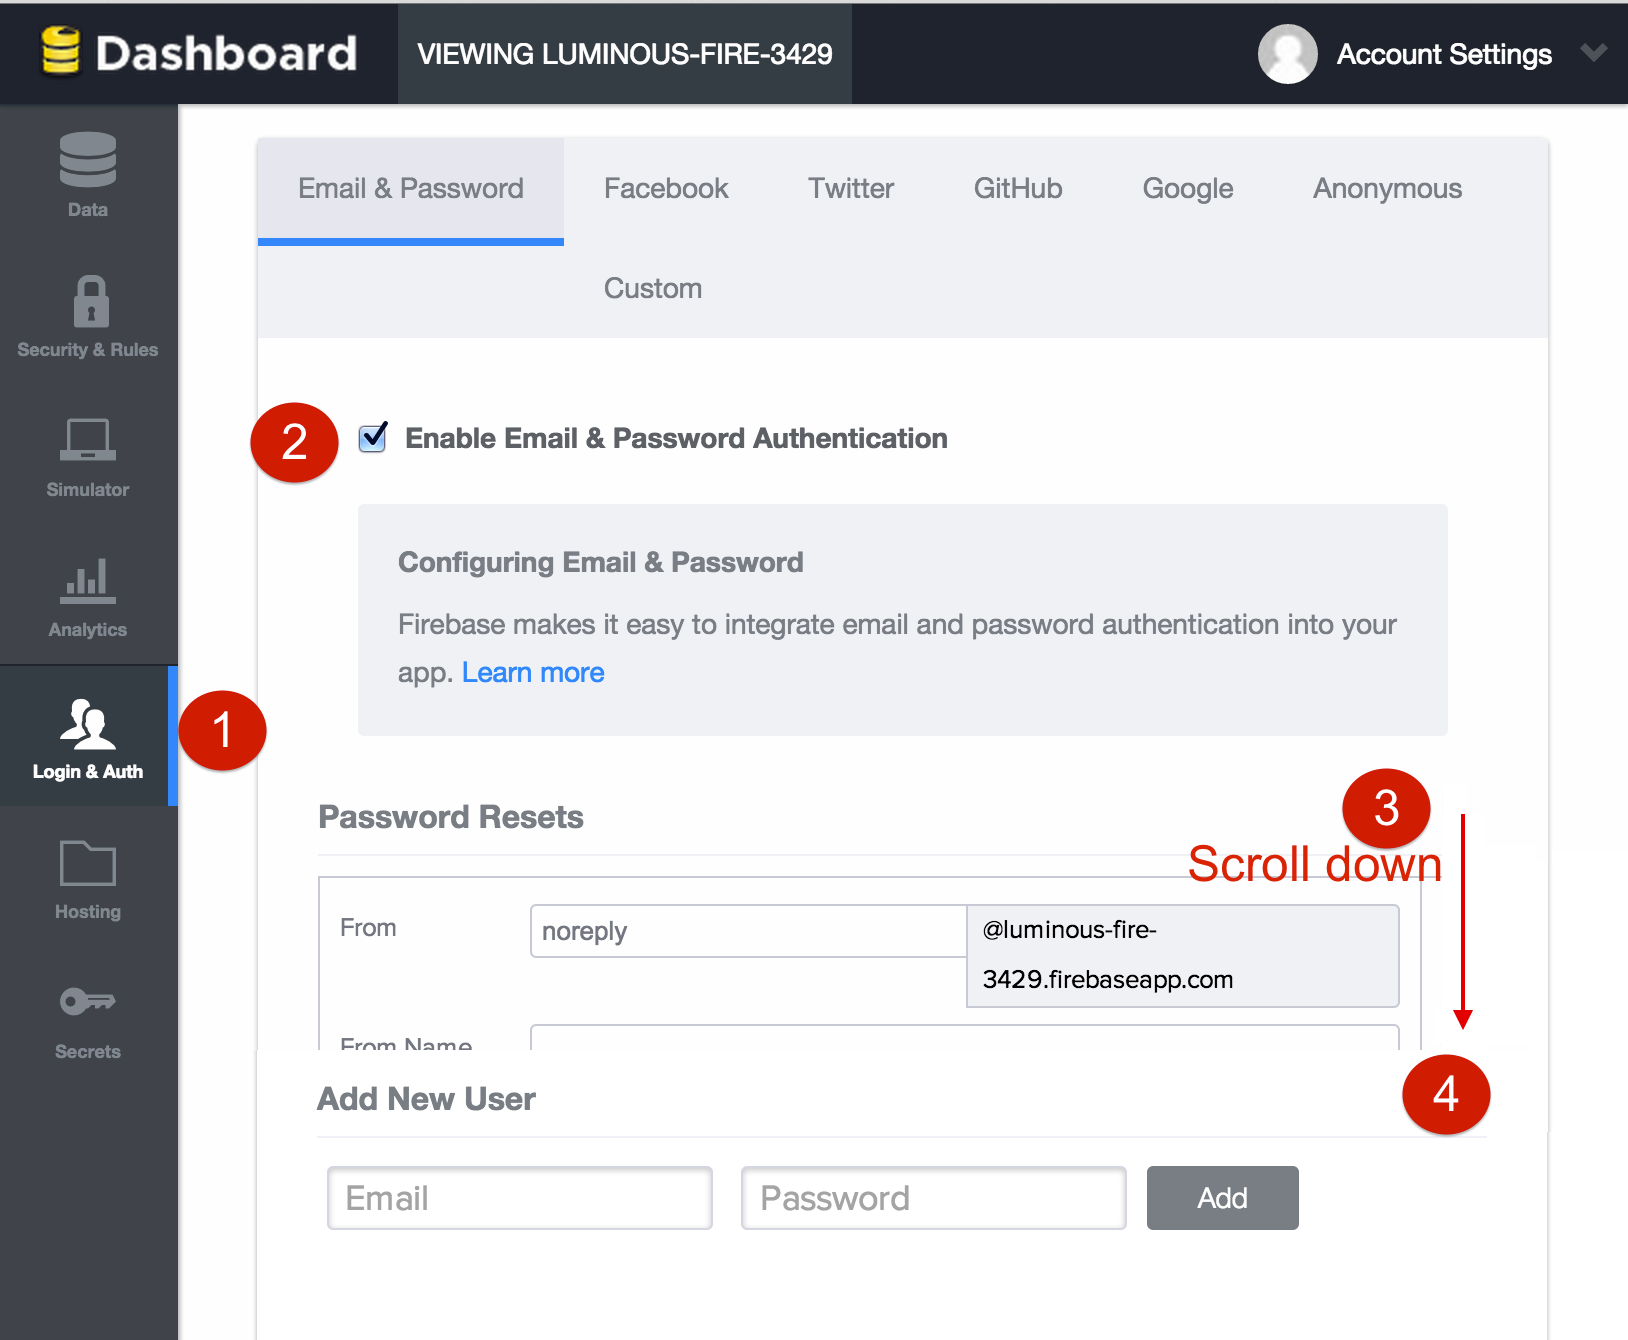1628x1340 pixels.
Task: Click the noreply From input field
Action: pyautogui.click(x=746, y=931)
